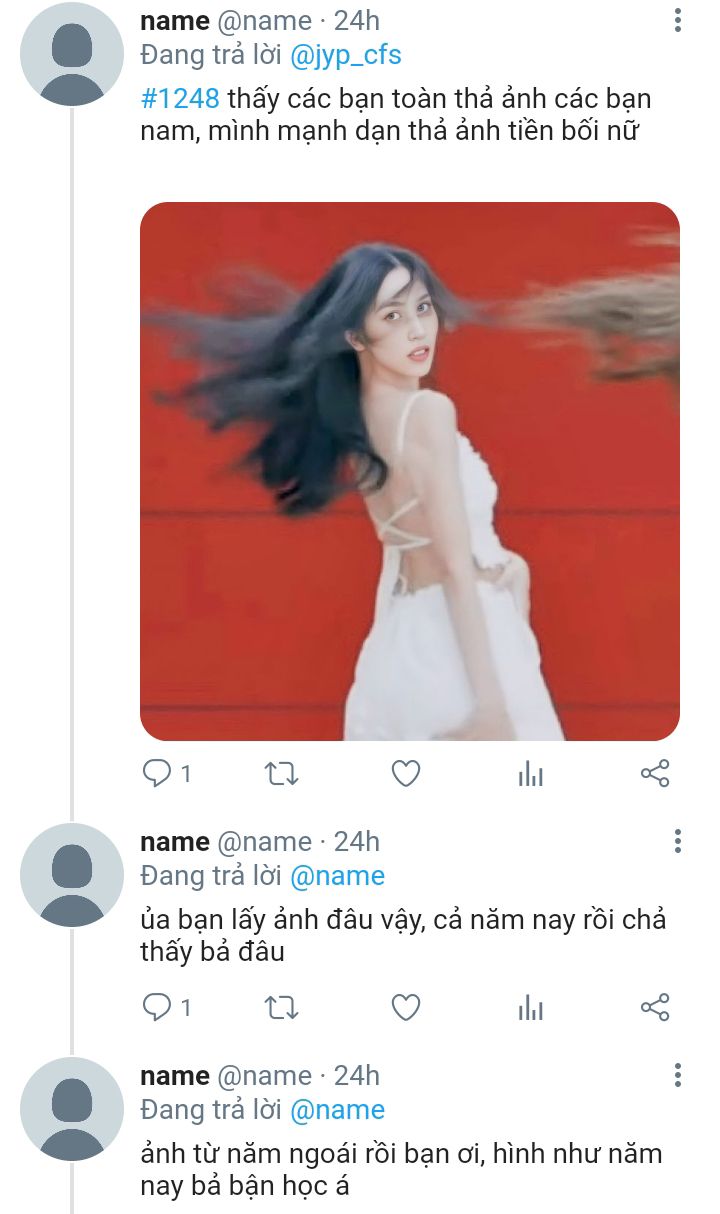This screenshot has width=720, height=1214.
Task: Open more options menu for third tweet
Action: tap(678, 1075)
